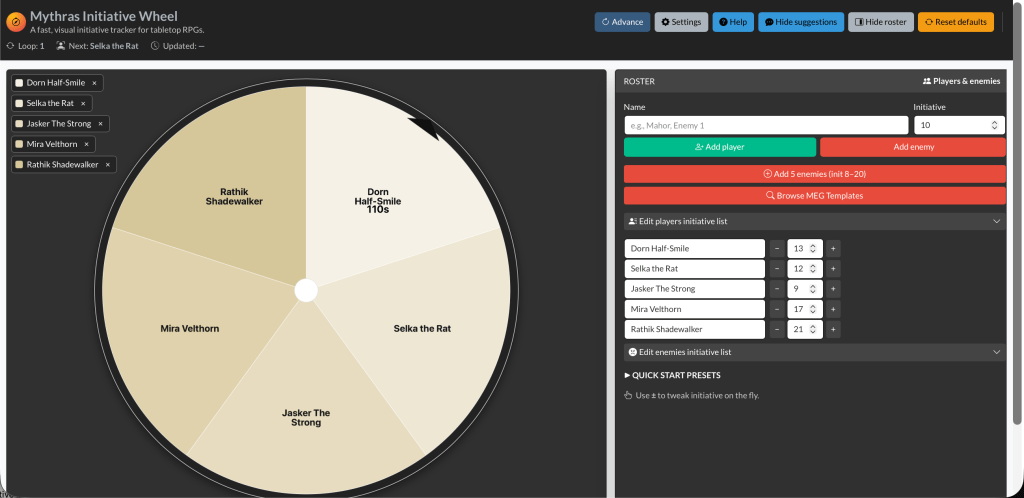Click the Mira Velthorn legend color swatch
The width and height of the screenshot is (1024, 498).
point(19,144)
